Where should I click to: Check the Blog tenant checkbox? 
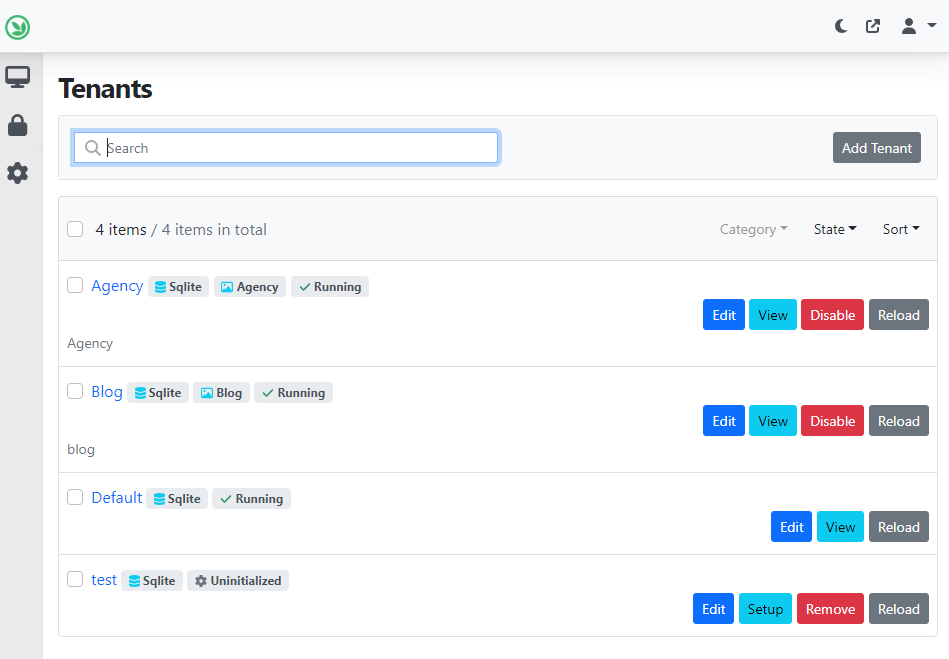coord(75,391)
